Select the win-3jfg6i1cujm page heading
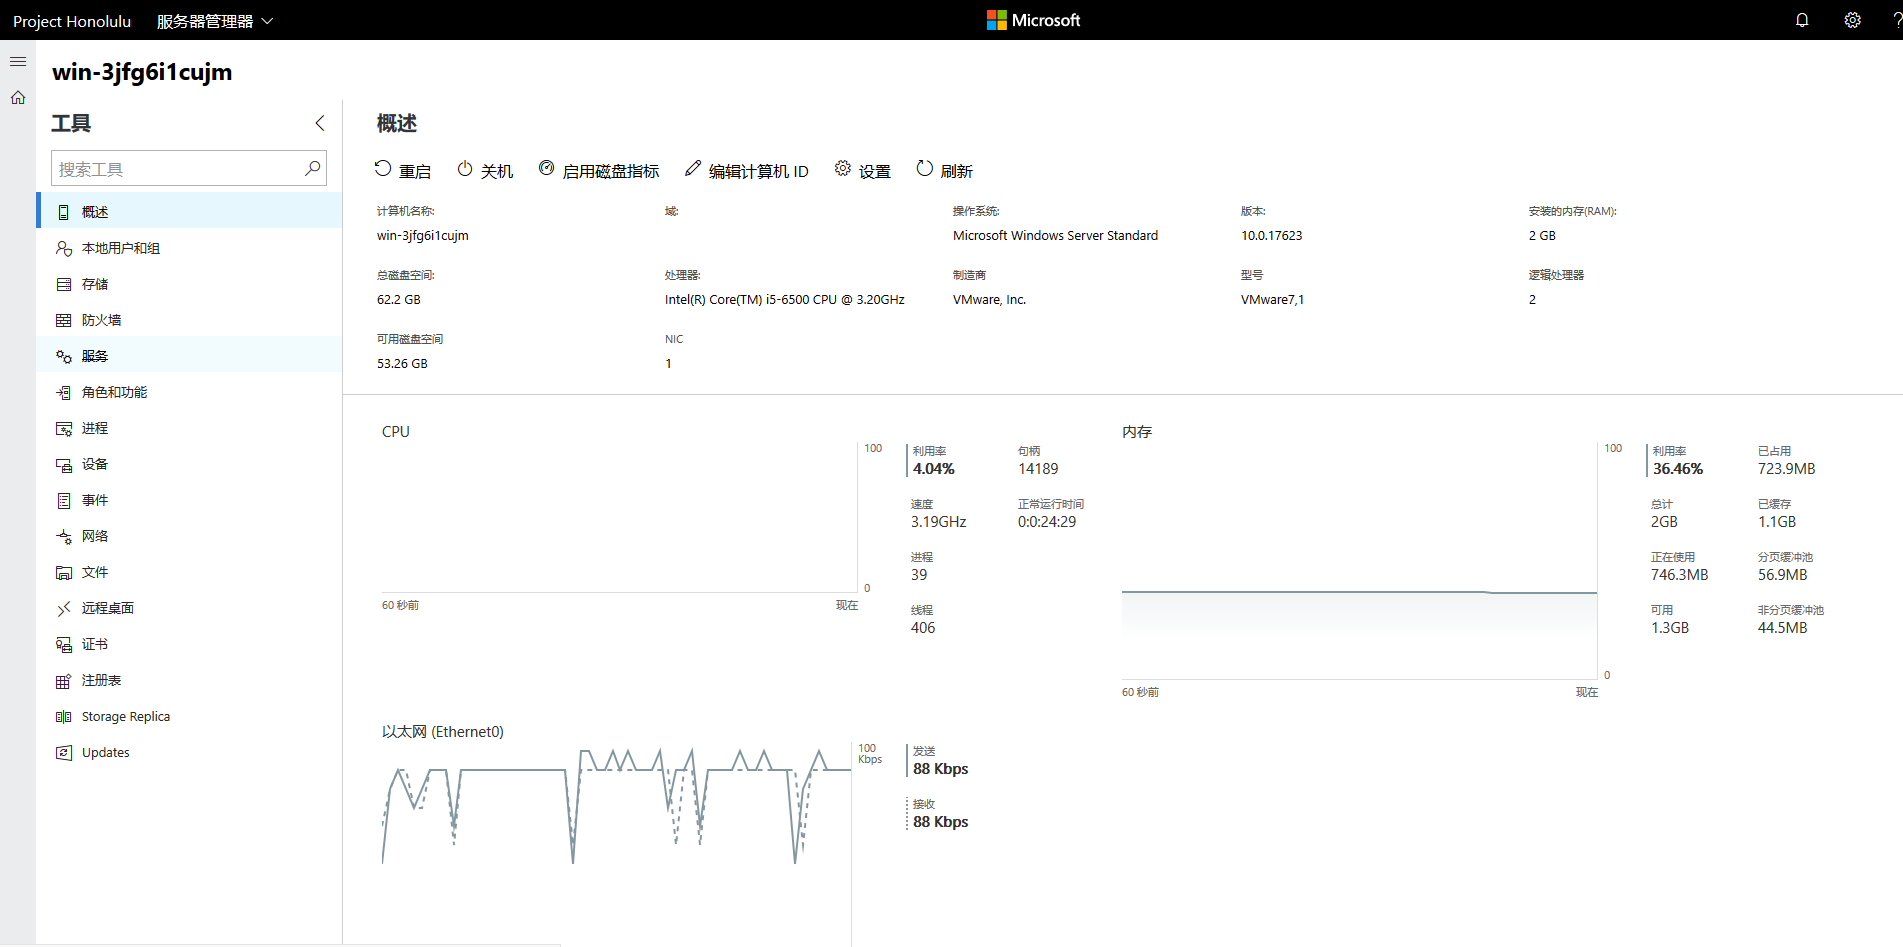Viewport: 1903px width, 947px height. click(142, 72)
